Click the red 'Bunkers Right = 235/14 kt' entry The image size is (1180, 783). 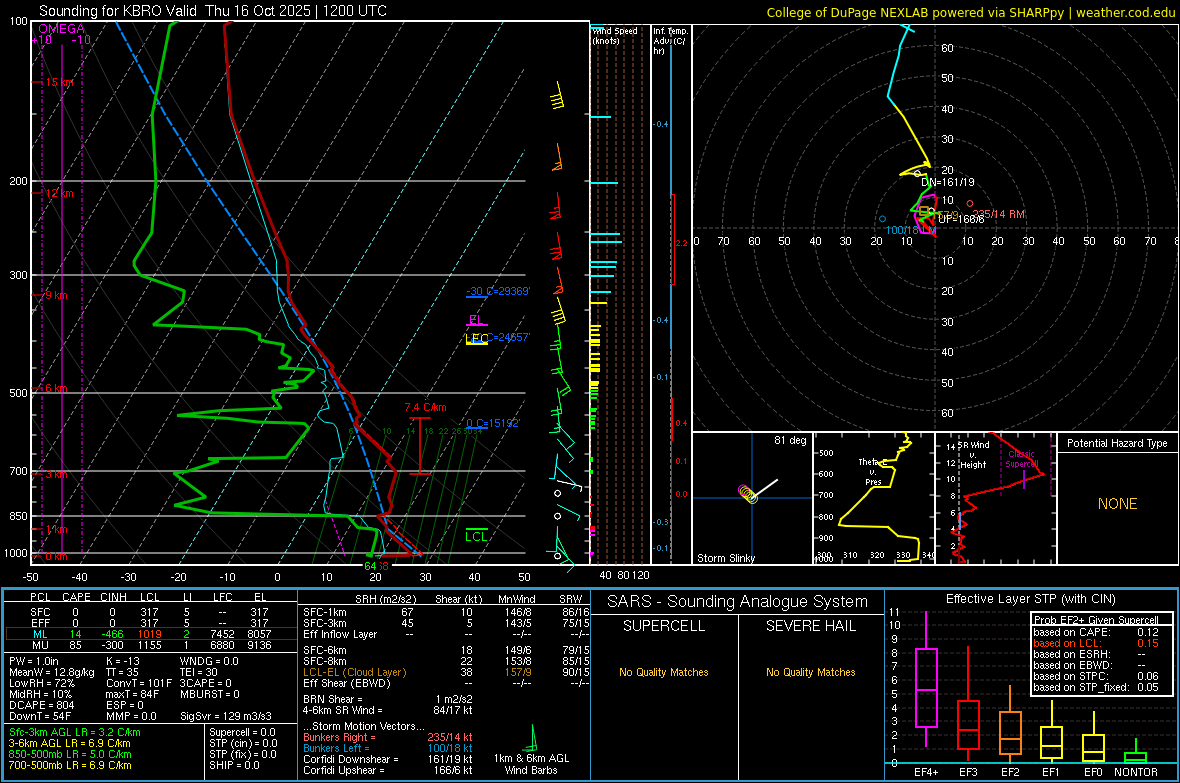coord(388,737)
